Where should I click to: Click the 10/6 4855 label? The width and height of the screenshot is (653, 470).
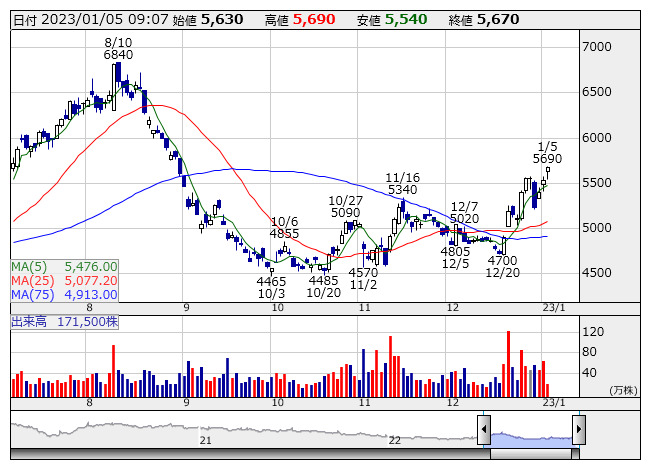284,228
